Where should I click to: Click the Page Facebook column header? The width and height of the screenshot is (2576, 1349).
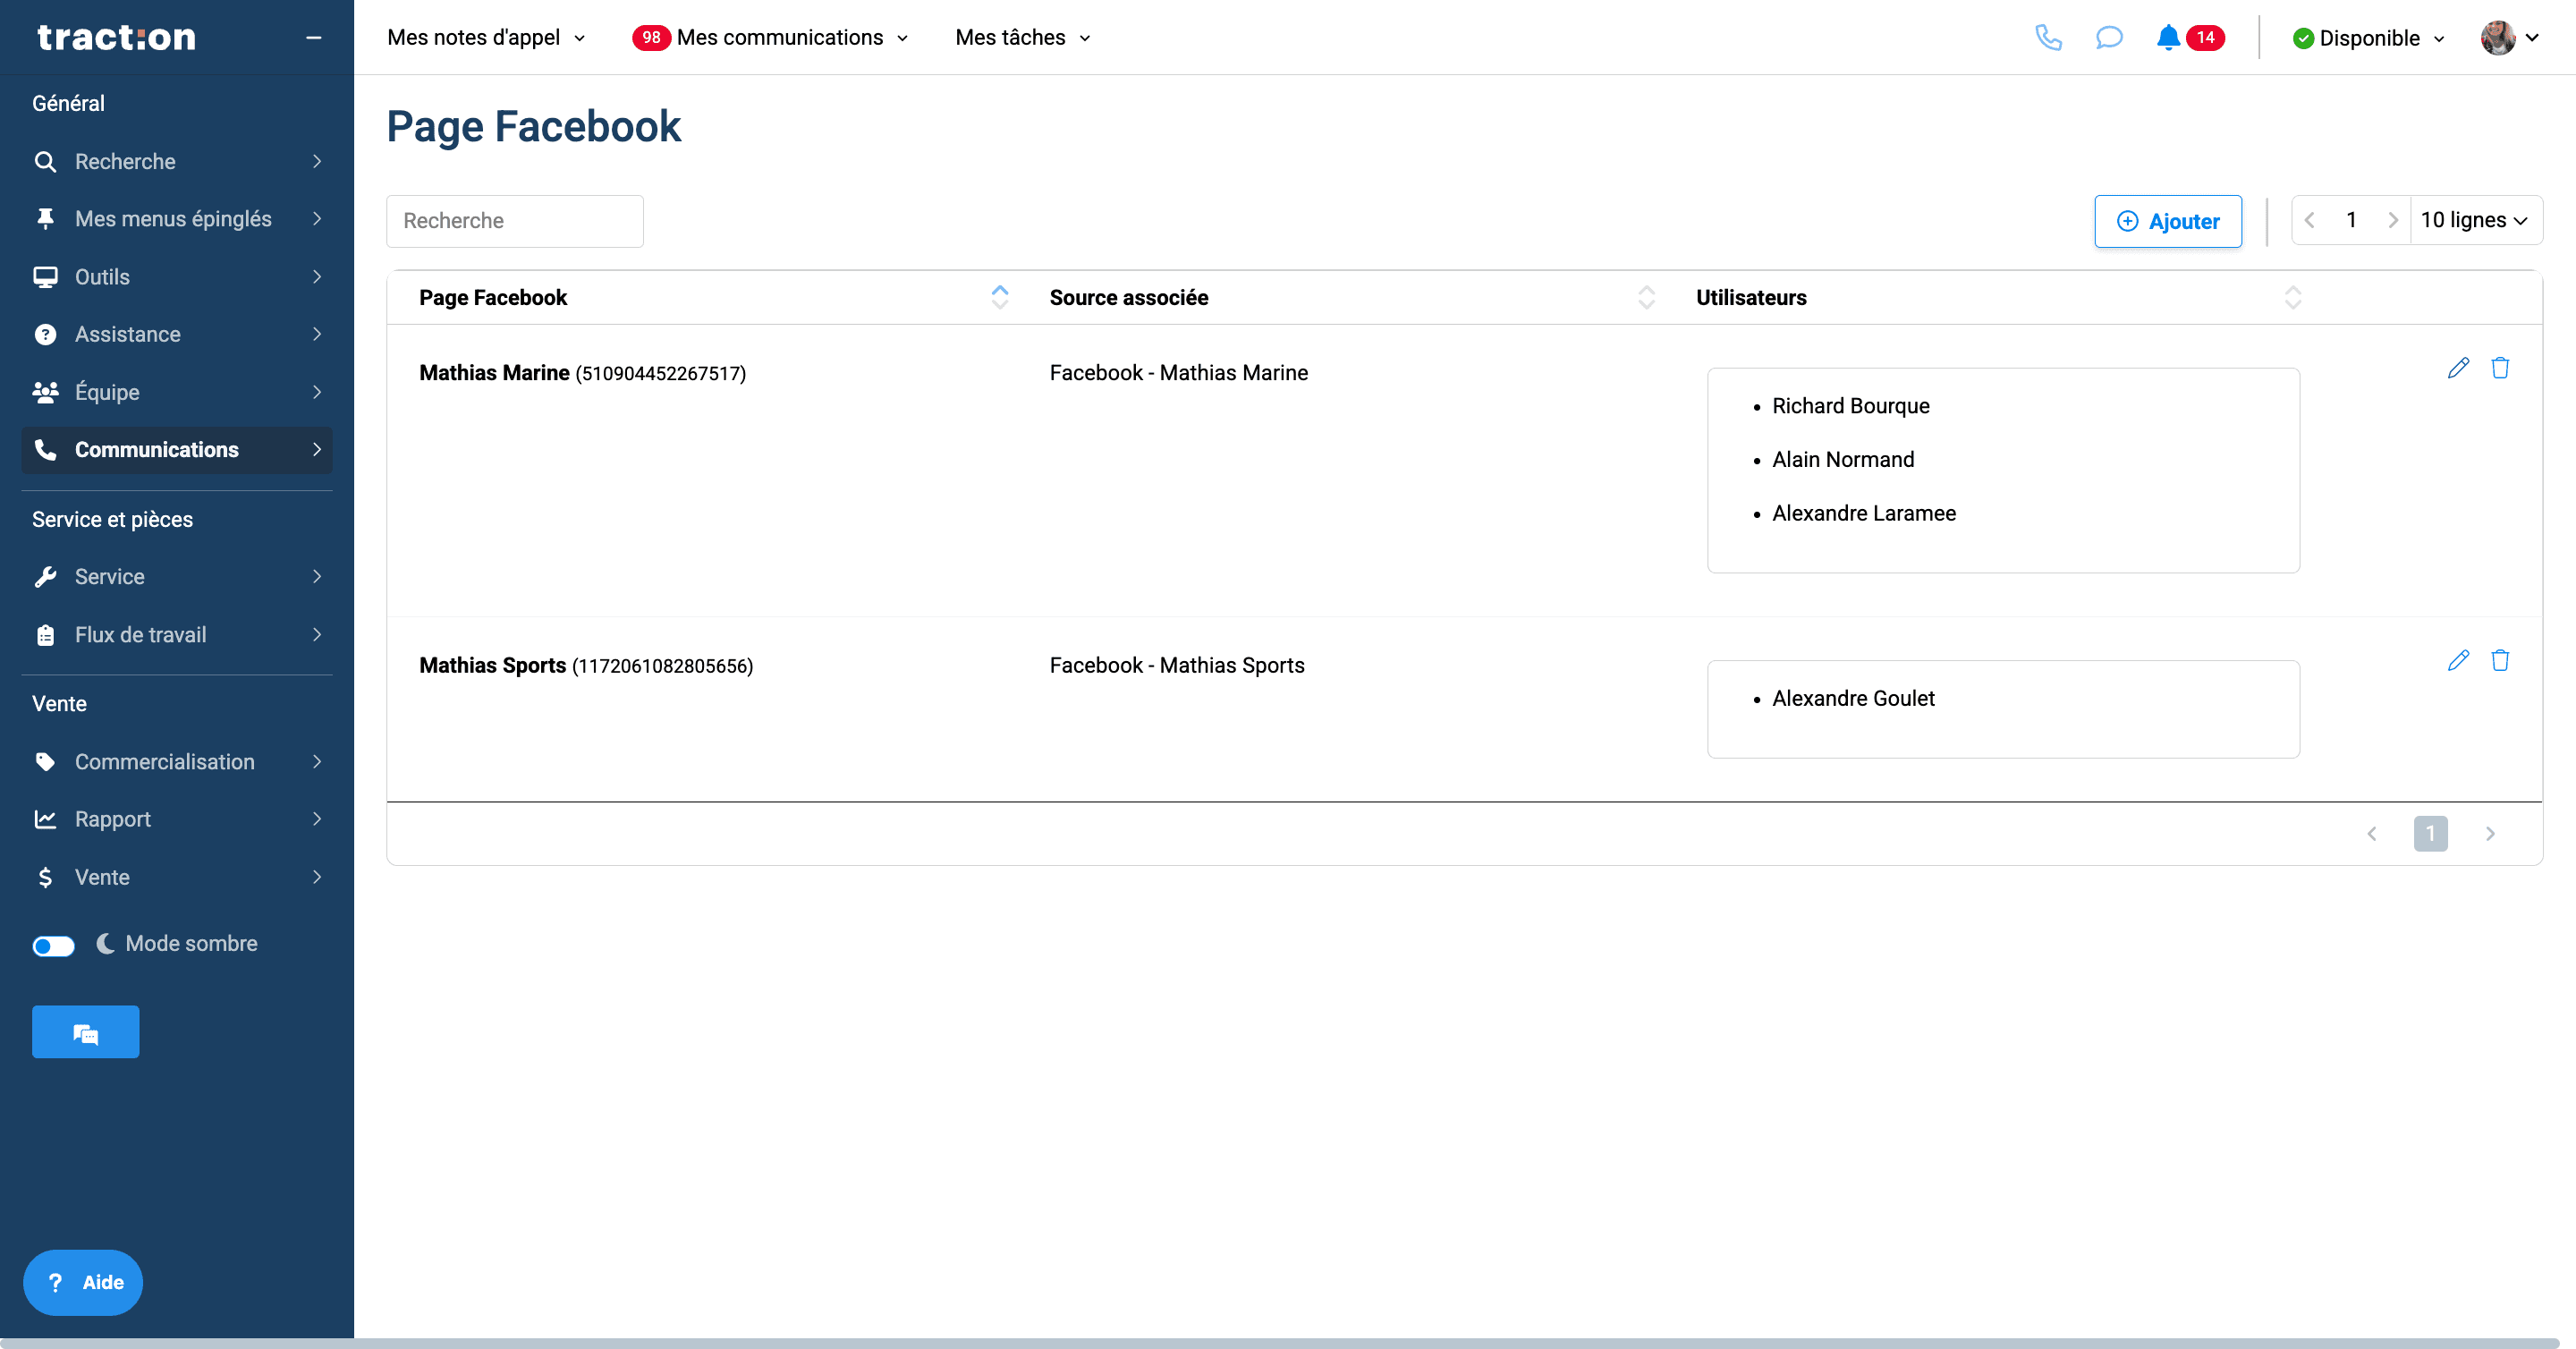[493, 298]
